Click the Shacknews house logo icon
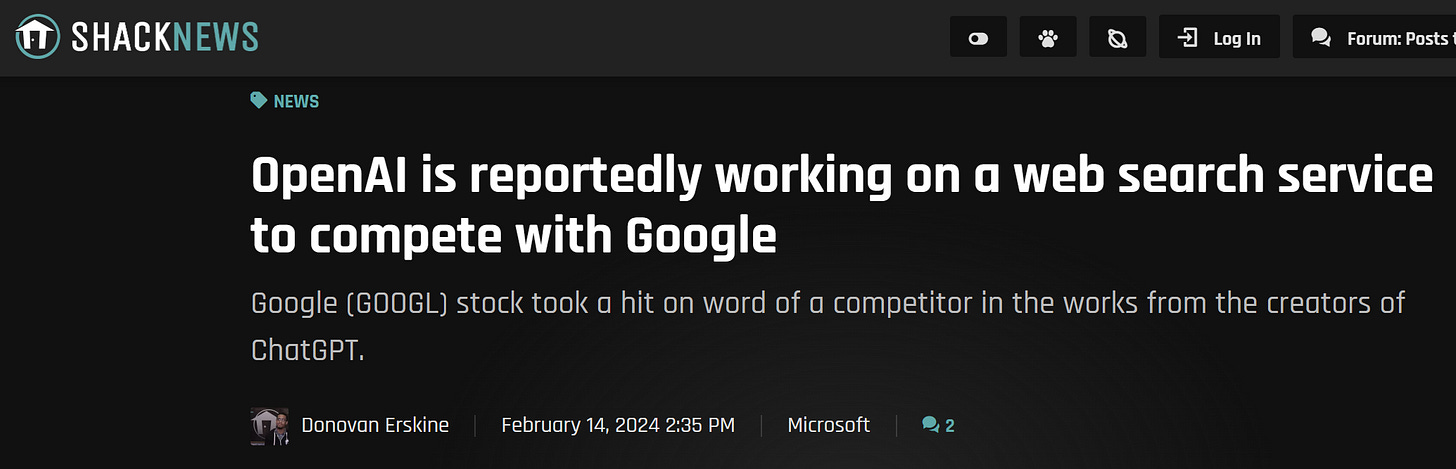Screen dimensions: 1456x469 click(x=36, y=37)
